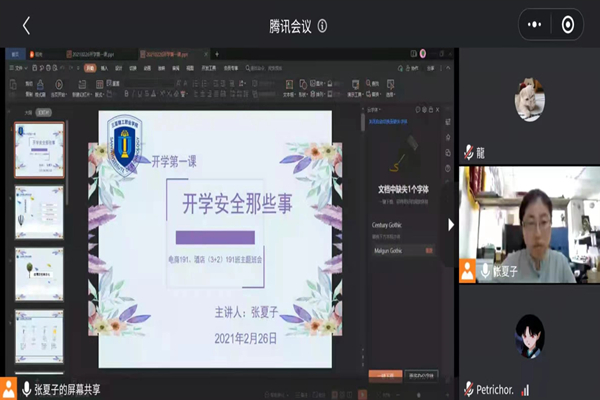Select 张夏子's video tile
The width and height of the screenshot is (600, 400).
click(x=530, y=225)
